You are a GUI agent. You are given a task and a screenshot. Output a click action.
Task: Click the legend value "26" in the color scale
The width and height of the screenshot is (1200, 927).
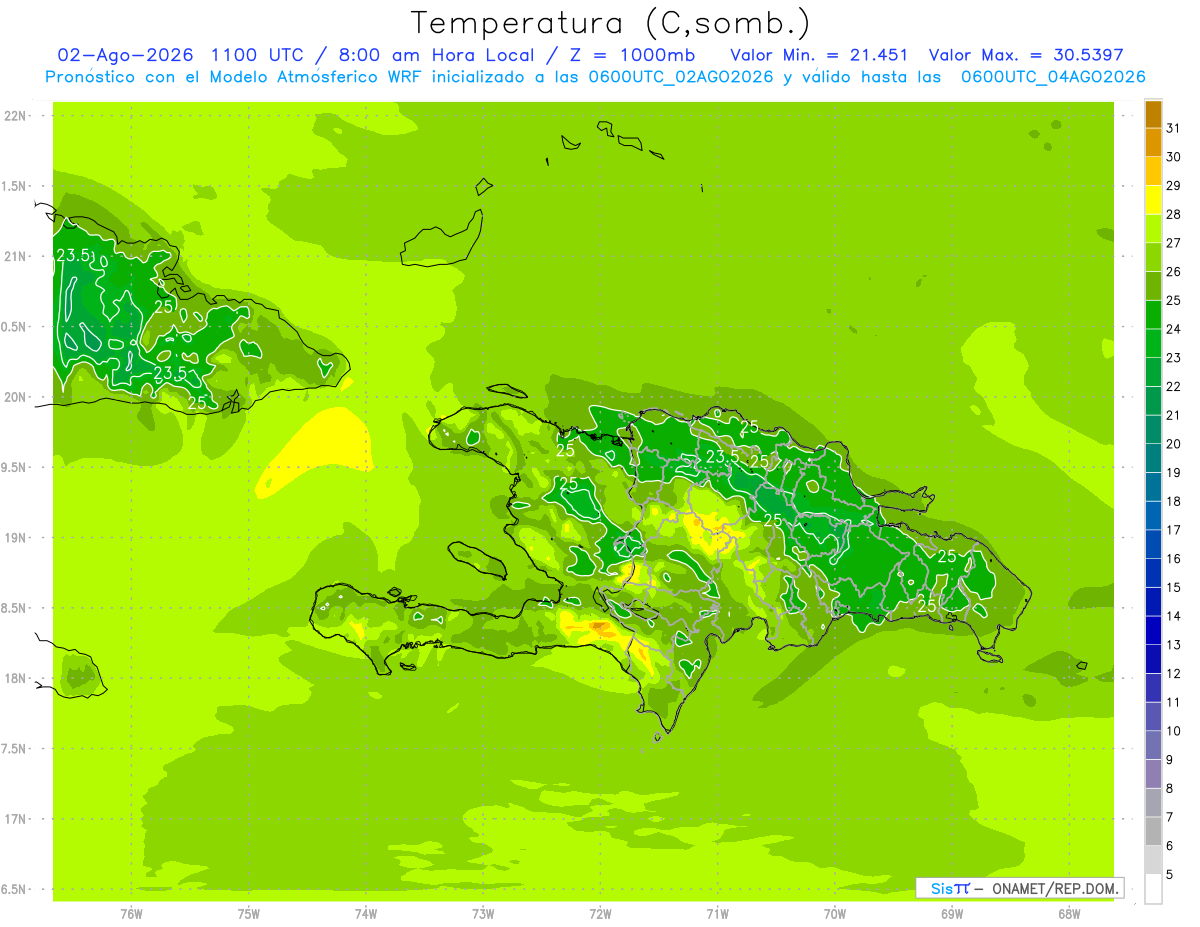click(x=1173, y=272)
